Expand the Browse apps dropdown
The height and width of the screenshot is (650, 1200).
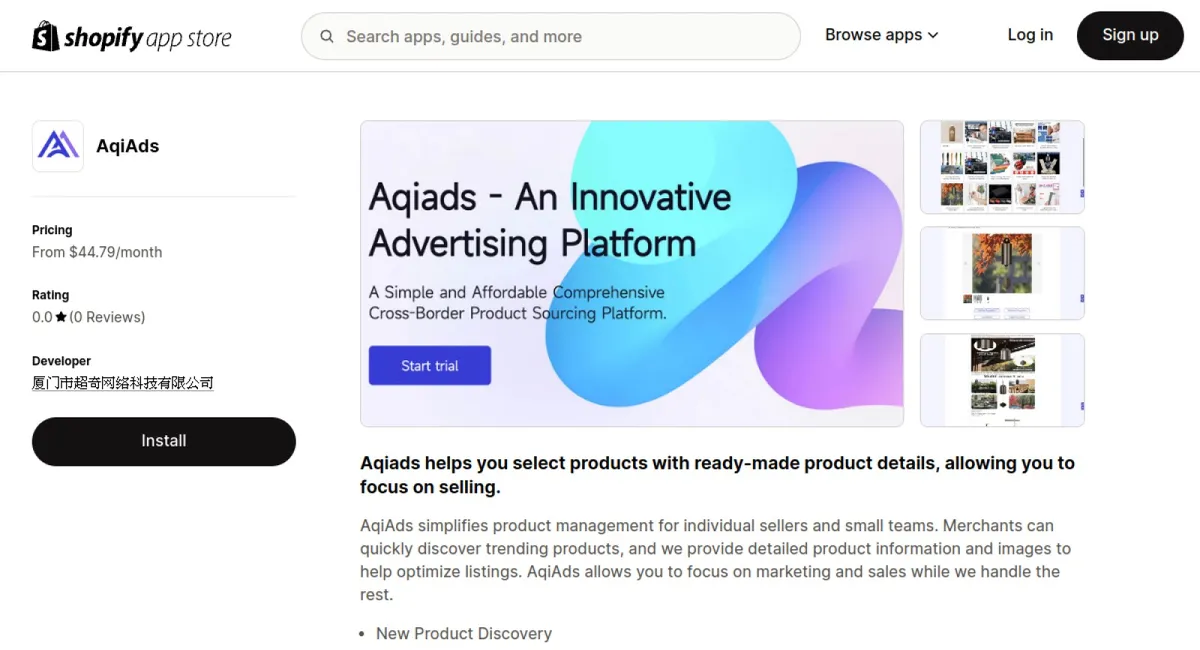(881, 35)
